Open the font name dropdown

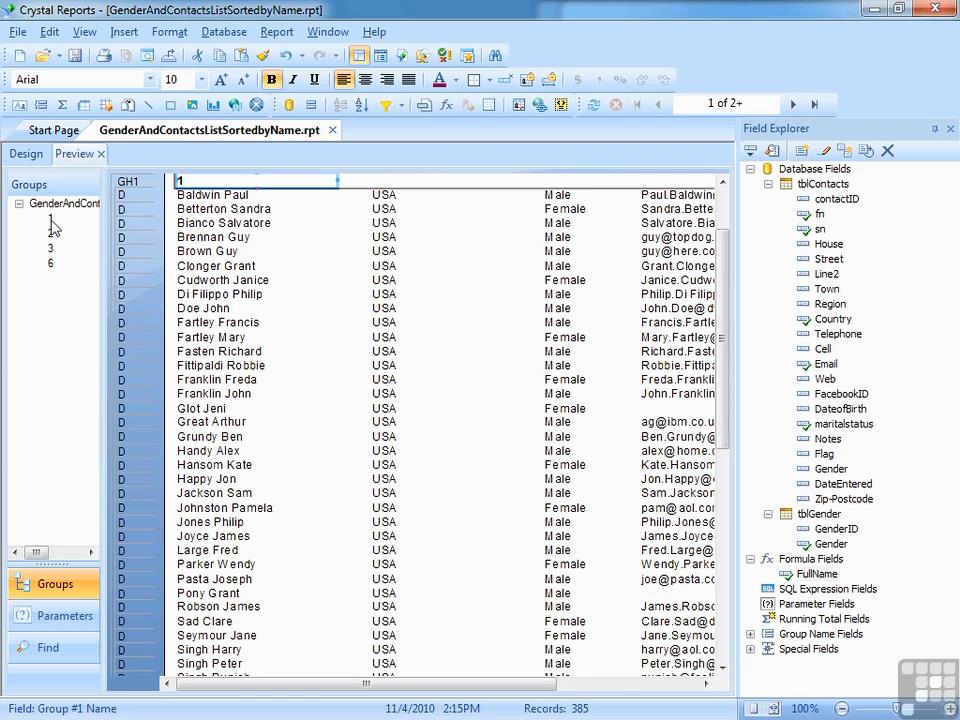point(149,80)
